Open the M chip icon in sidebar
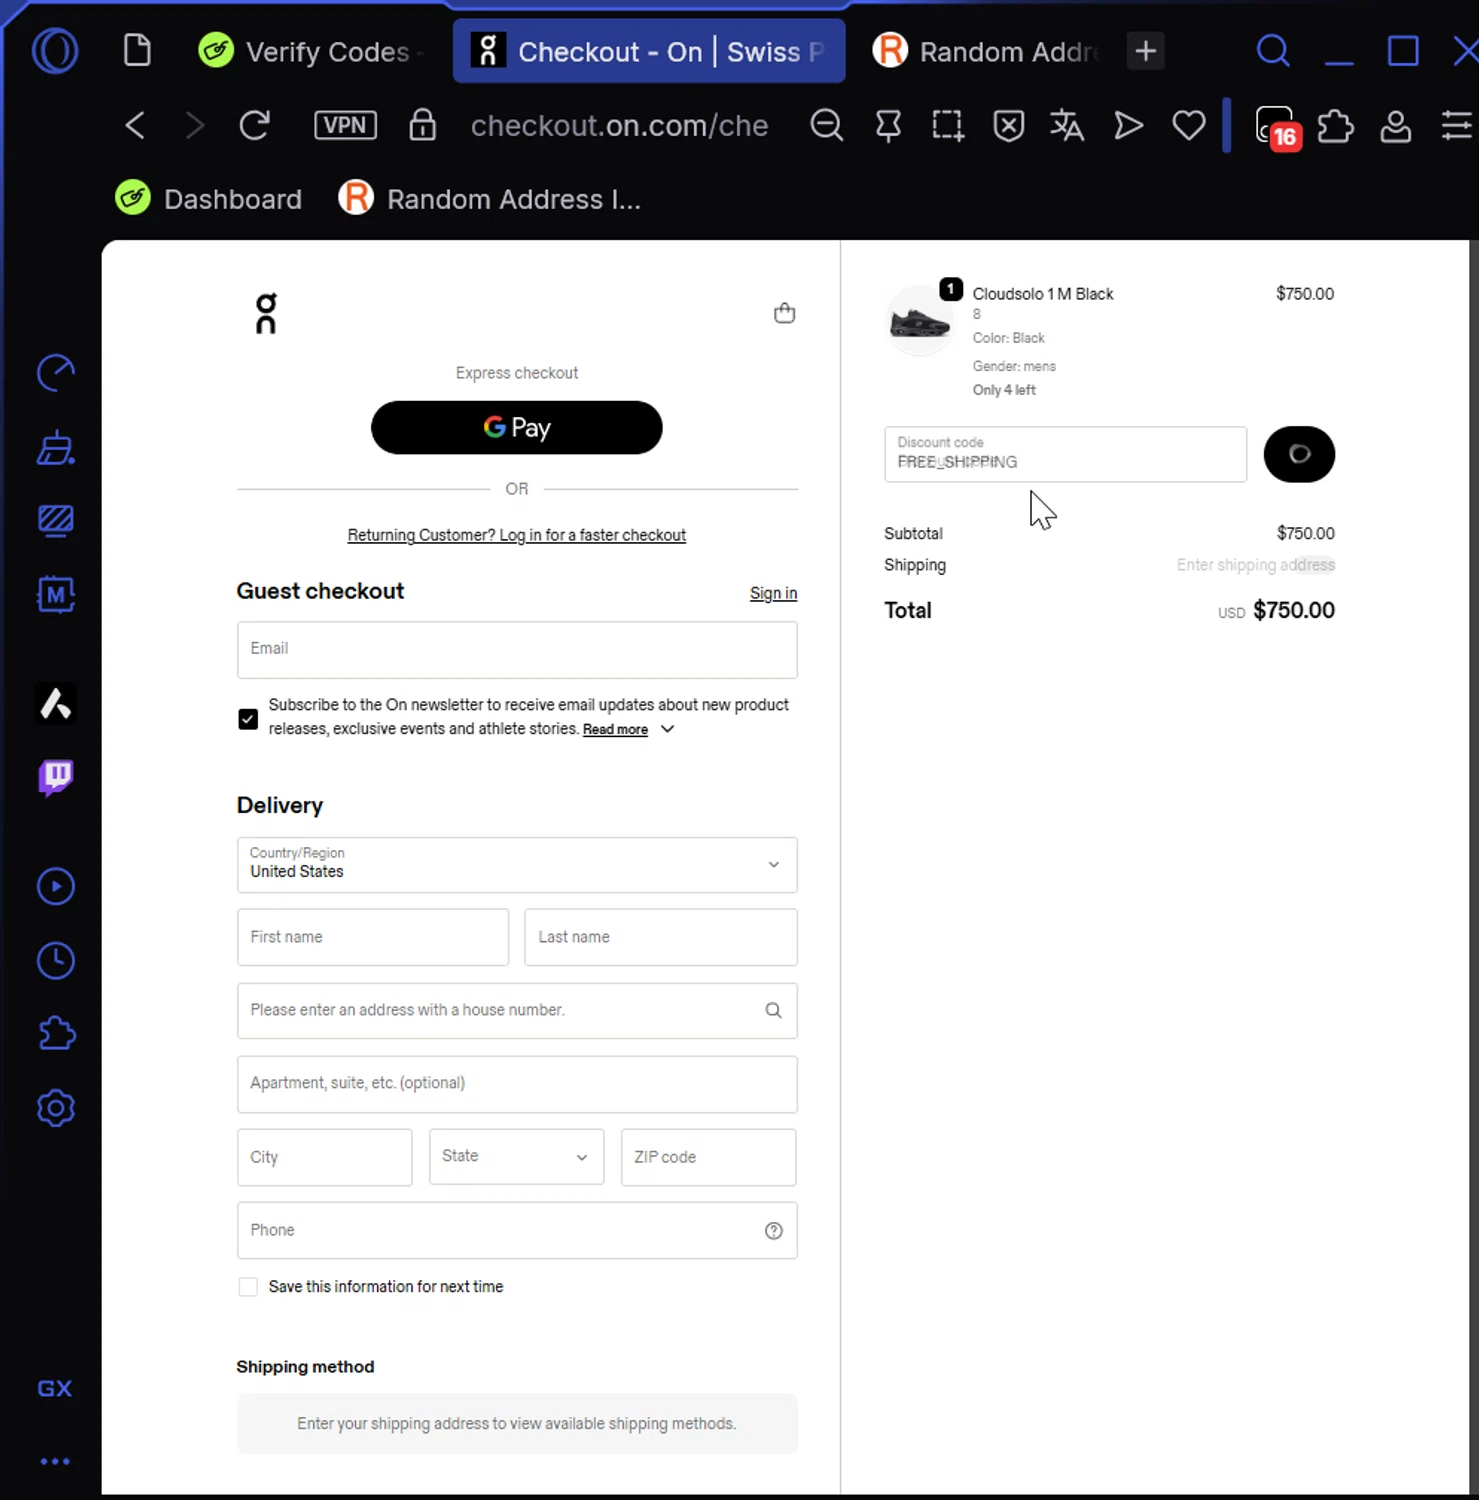 coord(56,595)
